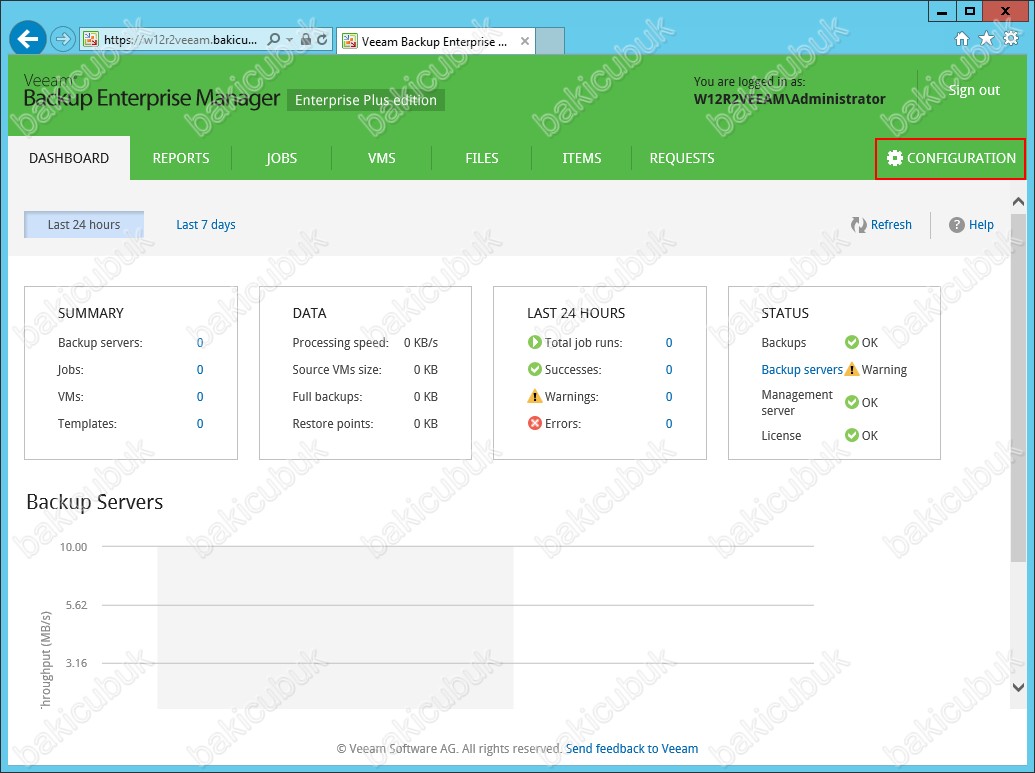The width and height of the screenshot is (1035, 773).
Task: Click the Enterprise Plus edition badge
Action: point(366,100)
